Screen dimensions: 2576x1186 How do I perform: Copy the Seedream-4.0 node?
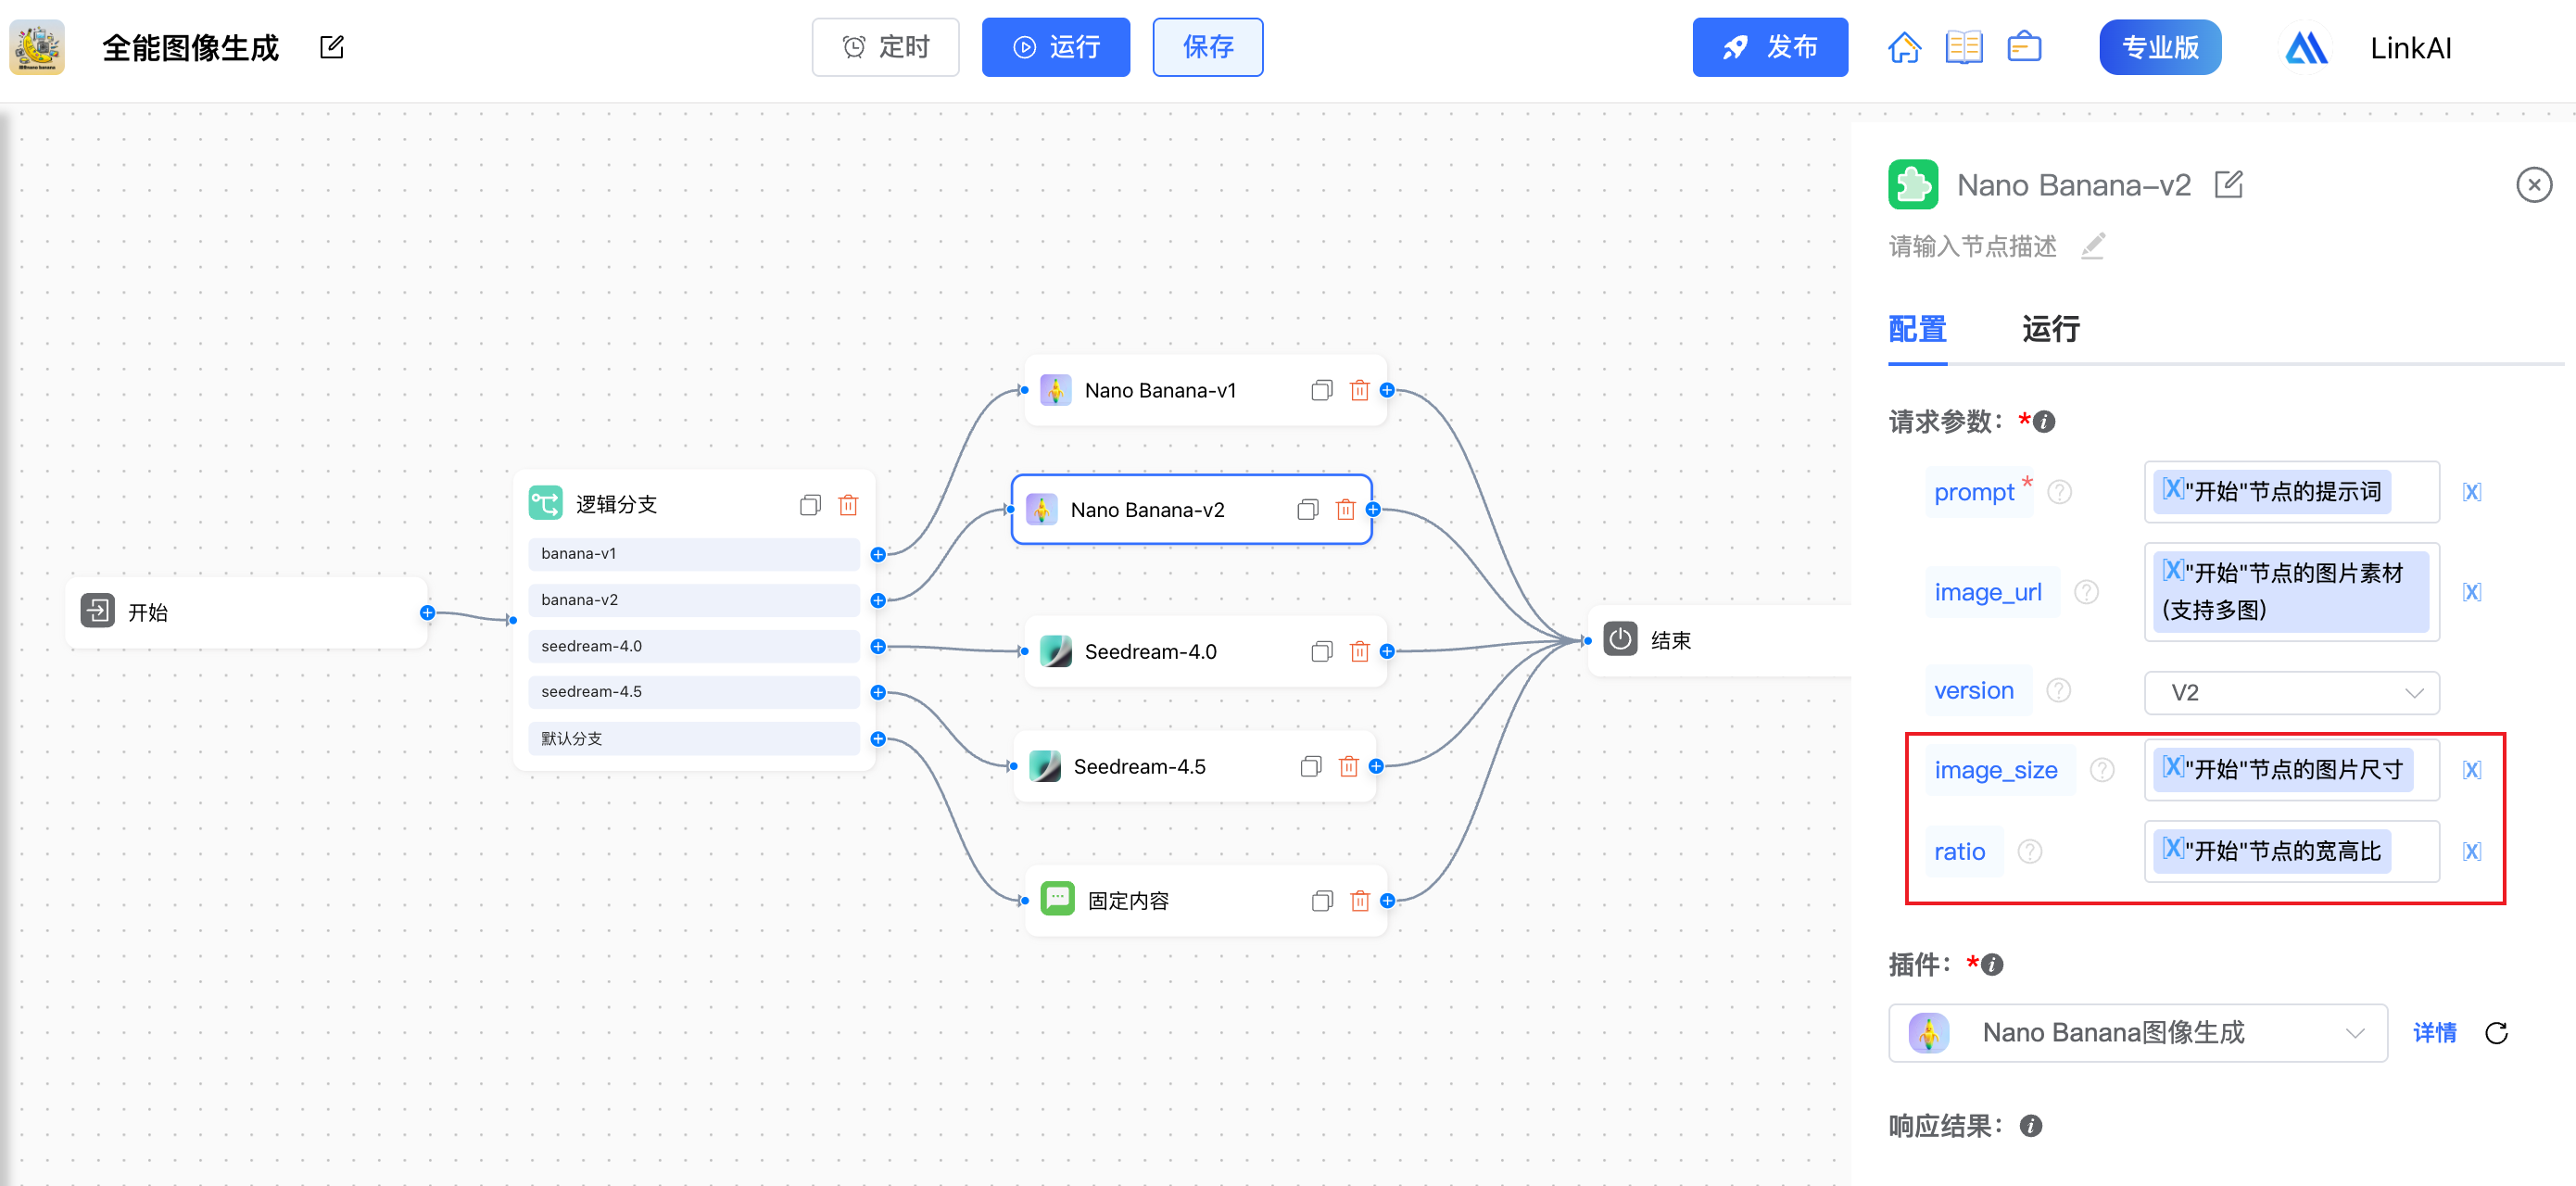[1321, 652]
